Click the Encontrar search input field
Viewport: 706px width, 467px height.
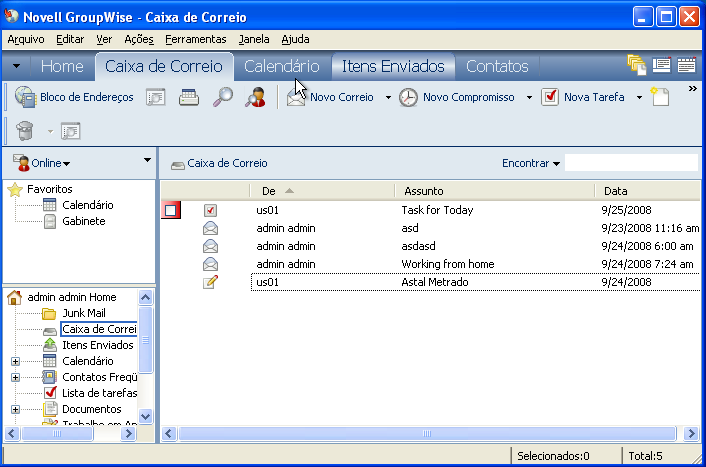point(630,163)
